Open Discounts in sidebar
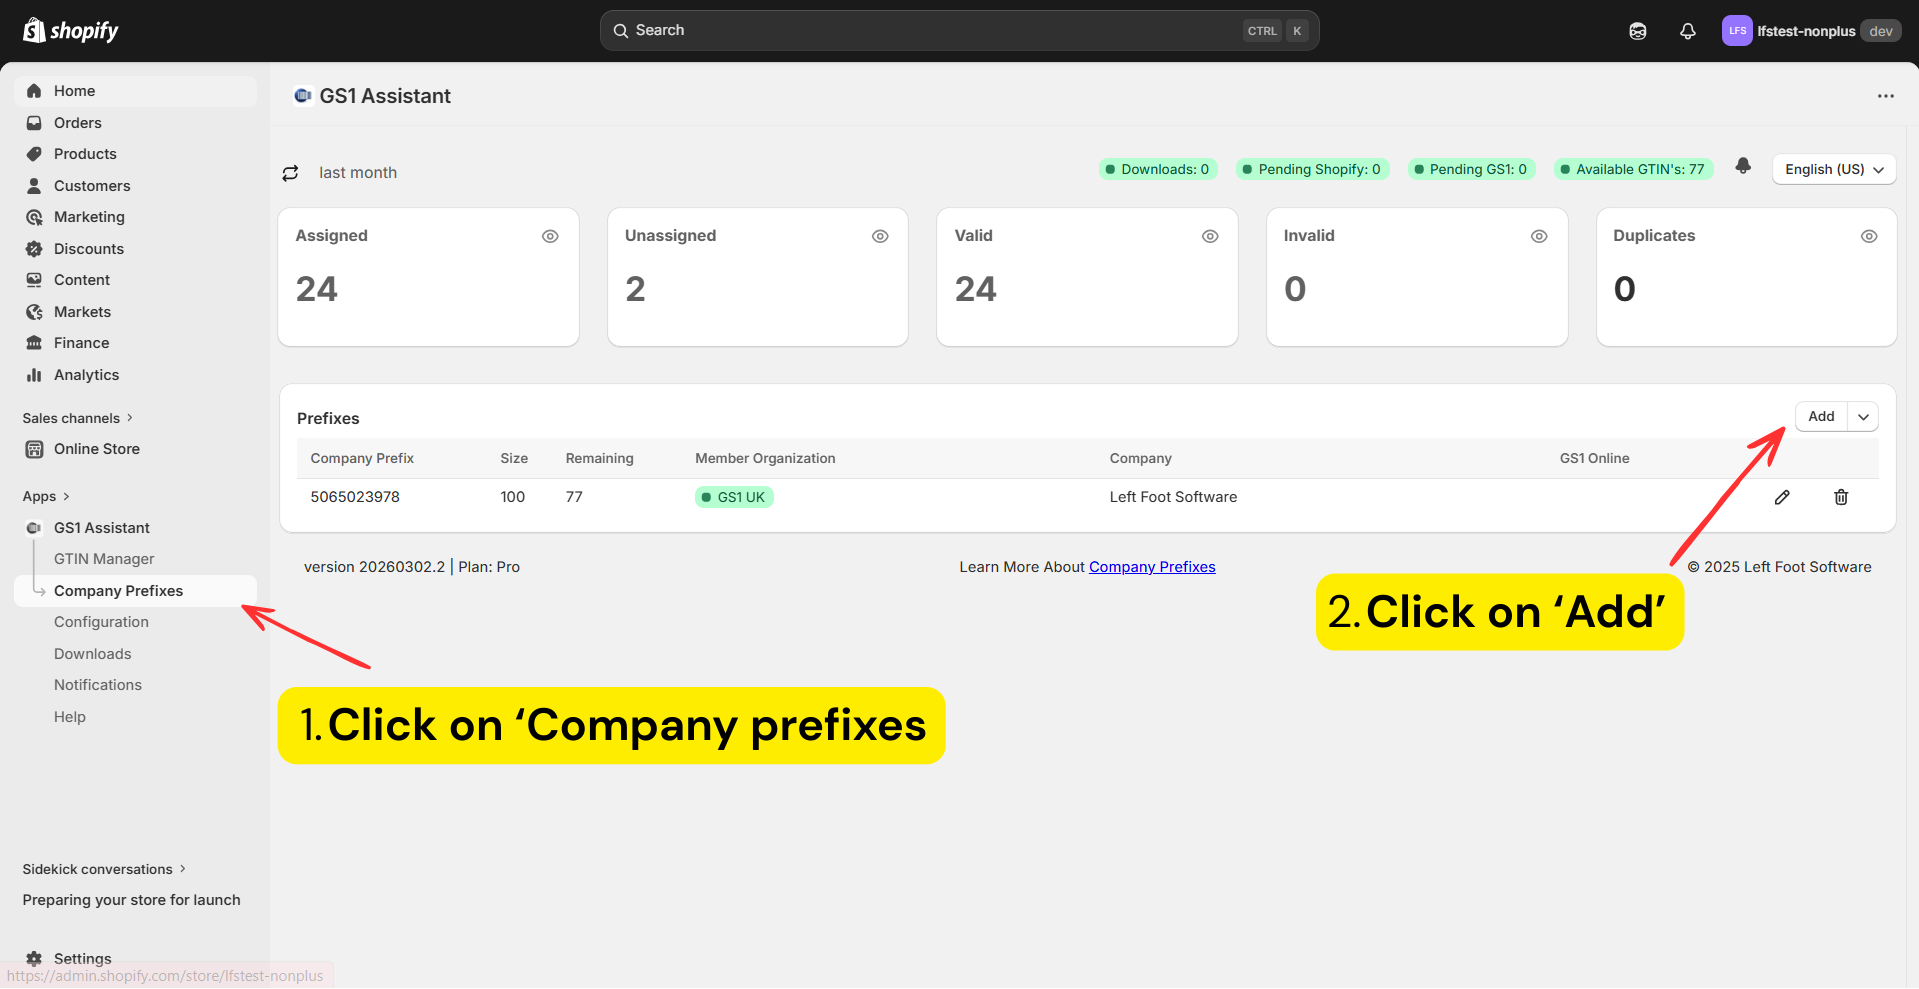1919x989 pixels. coord(135,249)
